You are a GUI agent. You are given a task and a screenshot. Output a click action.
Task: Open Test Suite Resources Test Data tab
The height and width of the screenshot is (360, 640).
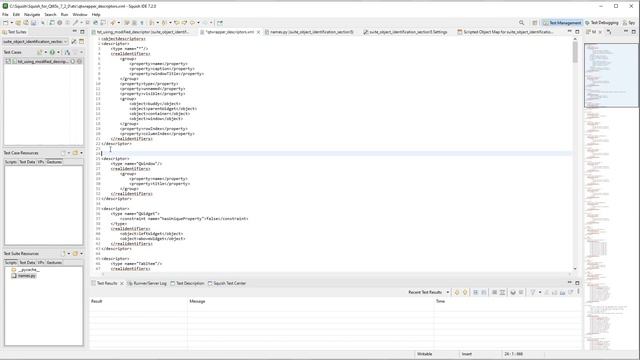pos(27,262)
